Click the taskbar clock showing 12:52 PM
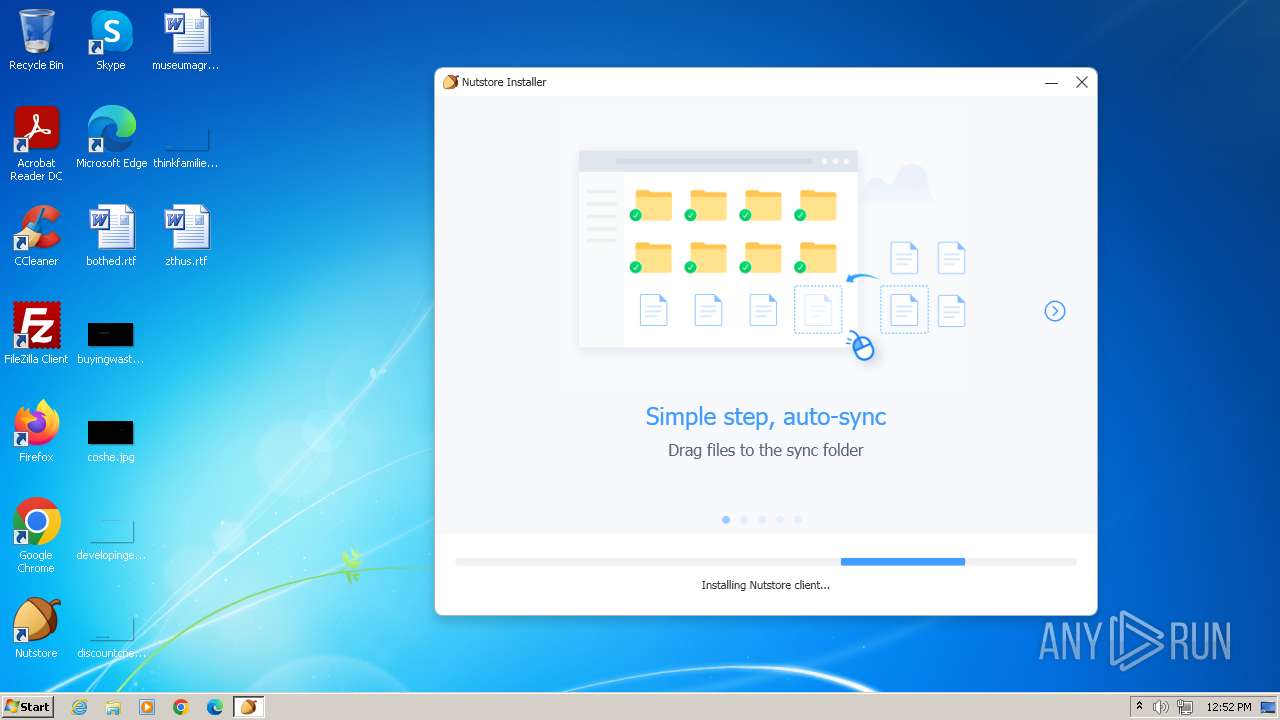 [x=1229, y=707]
